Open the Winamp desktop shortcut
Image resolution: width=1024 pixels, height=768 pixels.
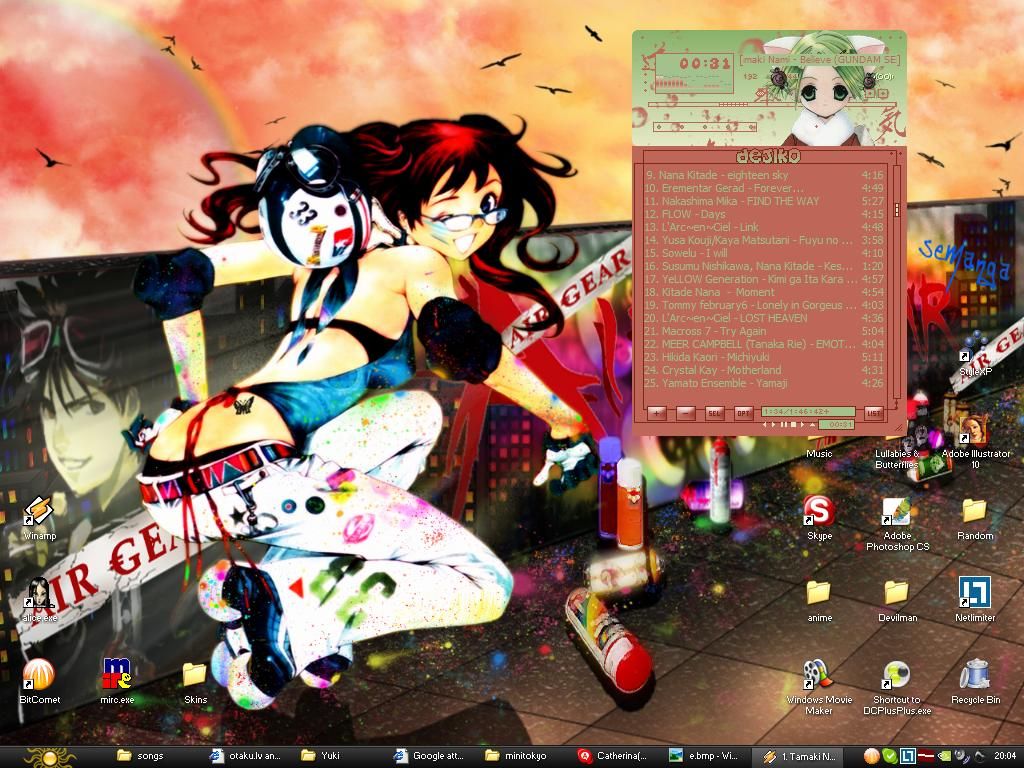click(39, 518)
